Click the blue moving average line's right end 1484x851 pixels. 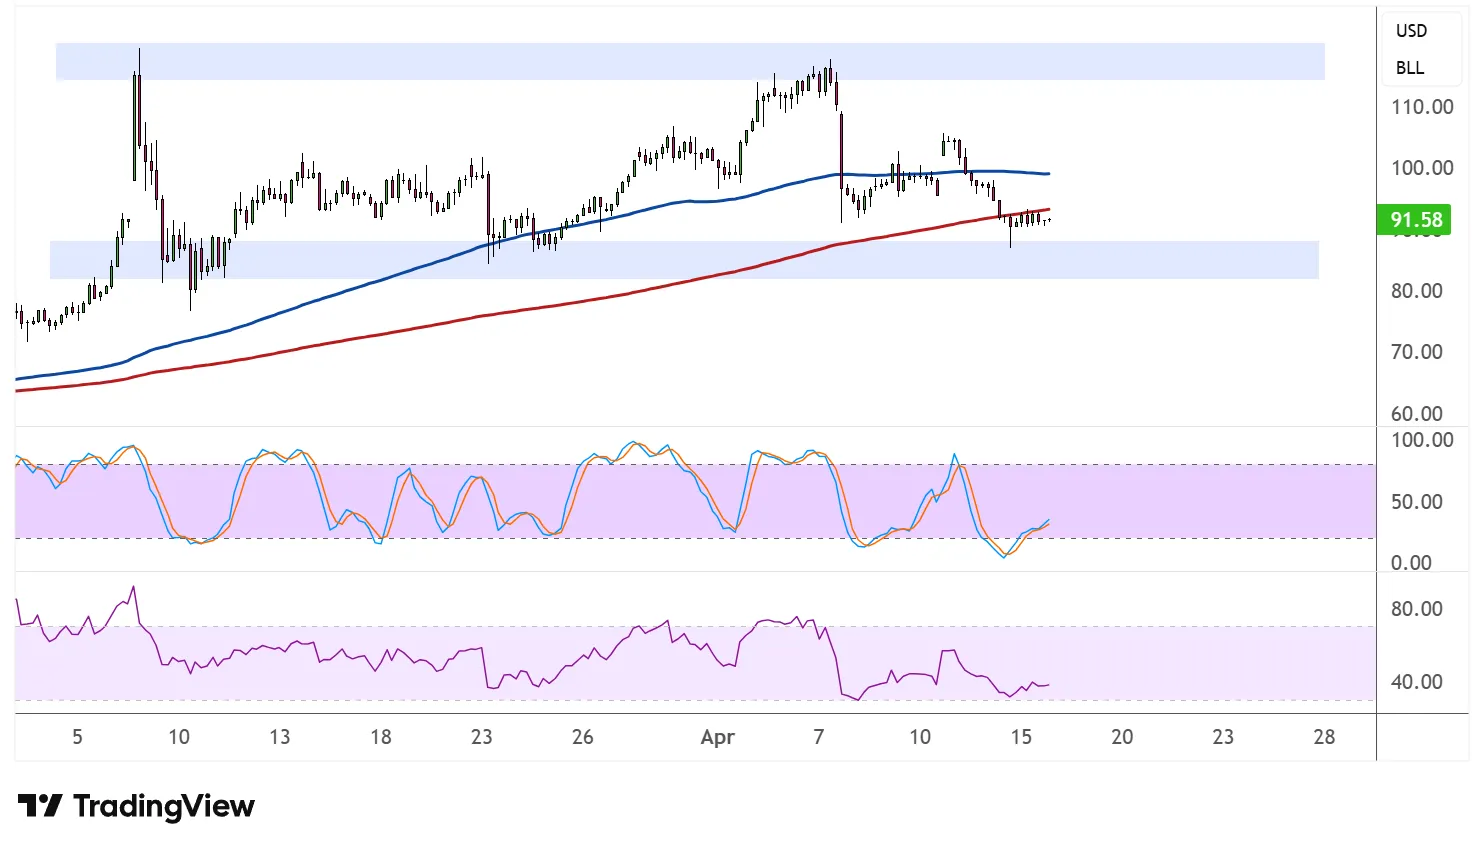(1045, 174)
